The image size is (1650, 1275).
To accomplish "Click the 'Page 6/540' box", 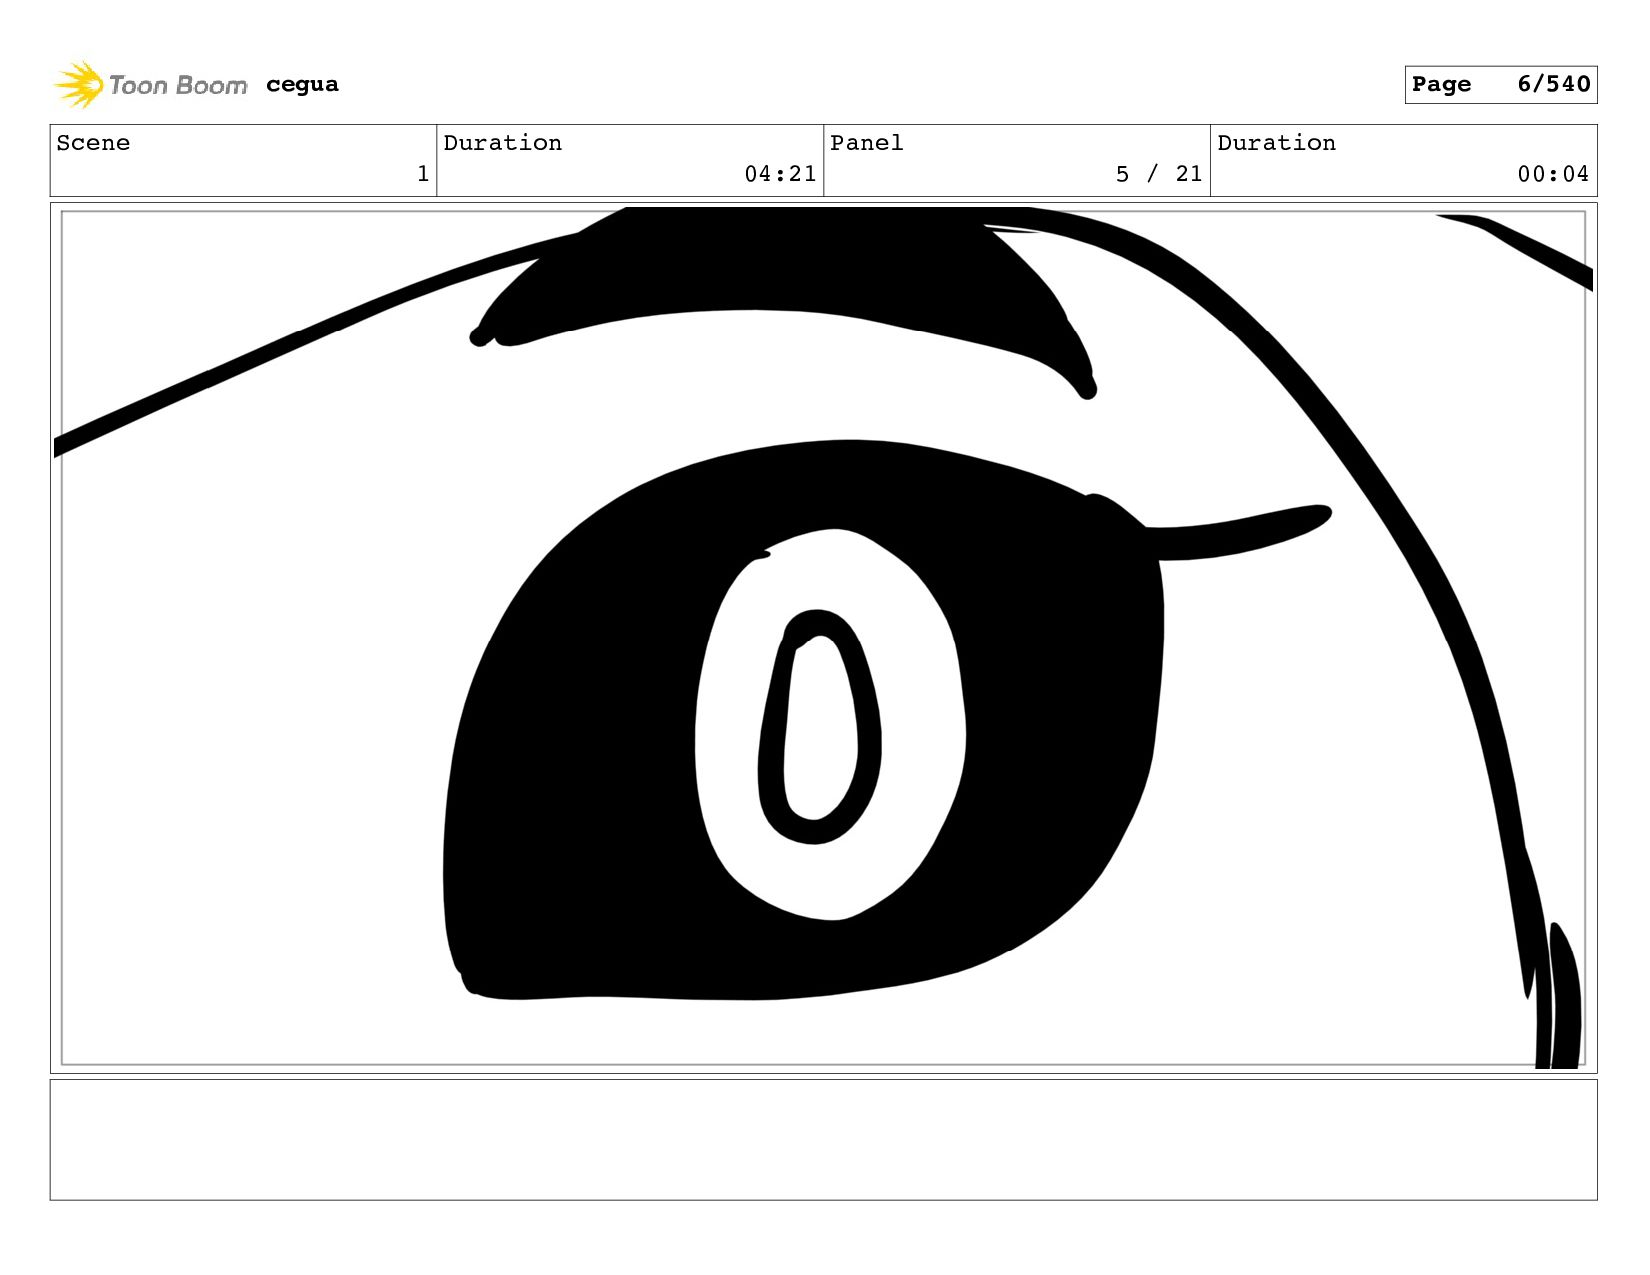I will (x=1500, y=85).
